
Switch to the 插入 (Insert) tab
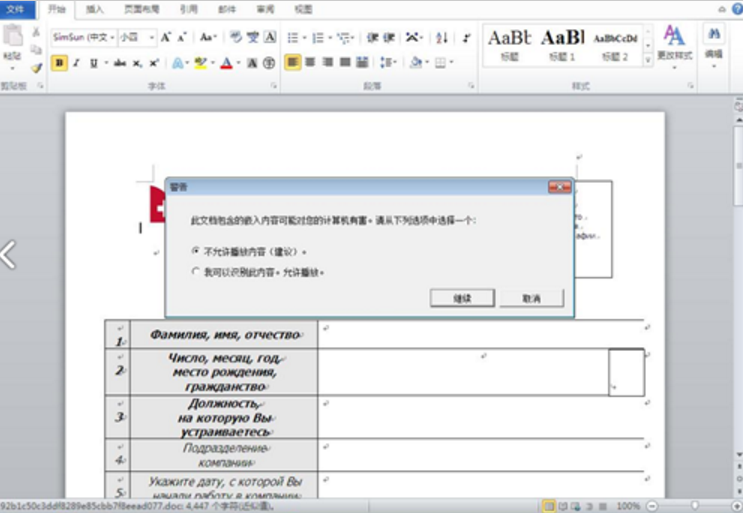click(x=94, y=9)
